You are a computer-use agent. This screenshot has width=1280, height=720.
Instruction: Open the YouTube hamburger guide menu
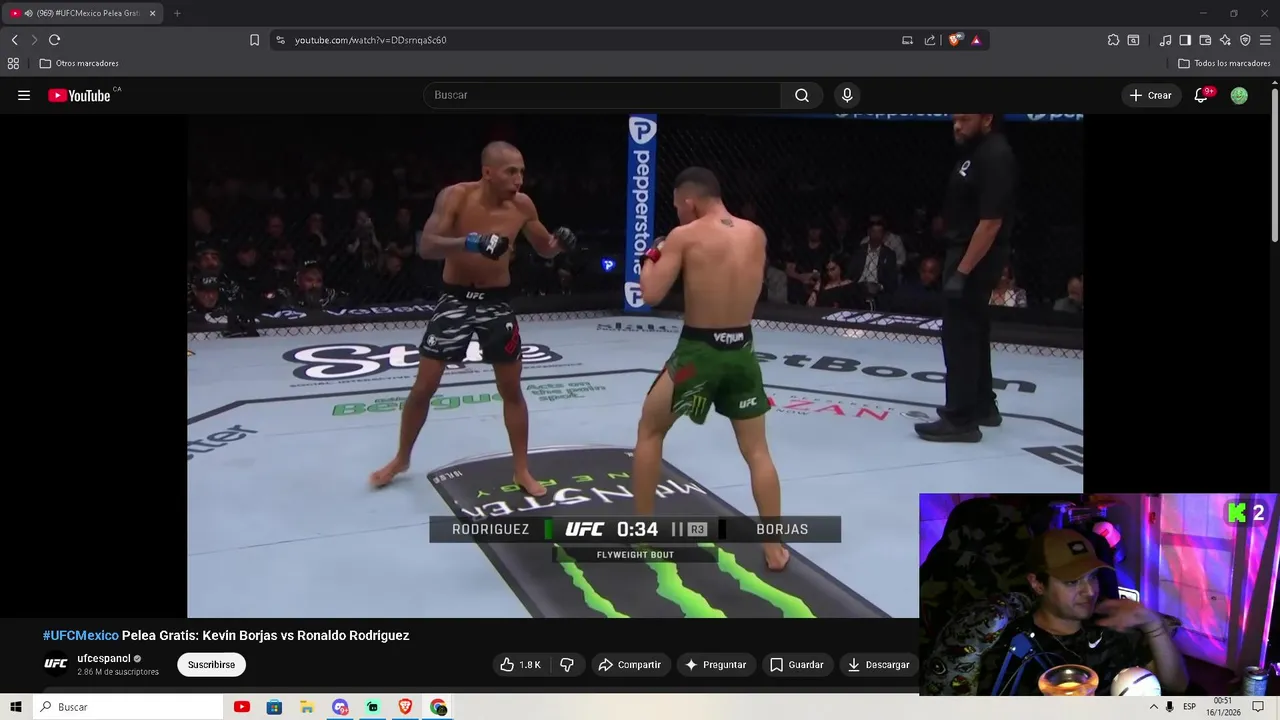(x=24, y=95)
